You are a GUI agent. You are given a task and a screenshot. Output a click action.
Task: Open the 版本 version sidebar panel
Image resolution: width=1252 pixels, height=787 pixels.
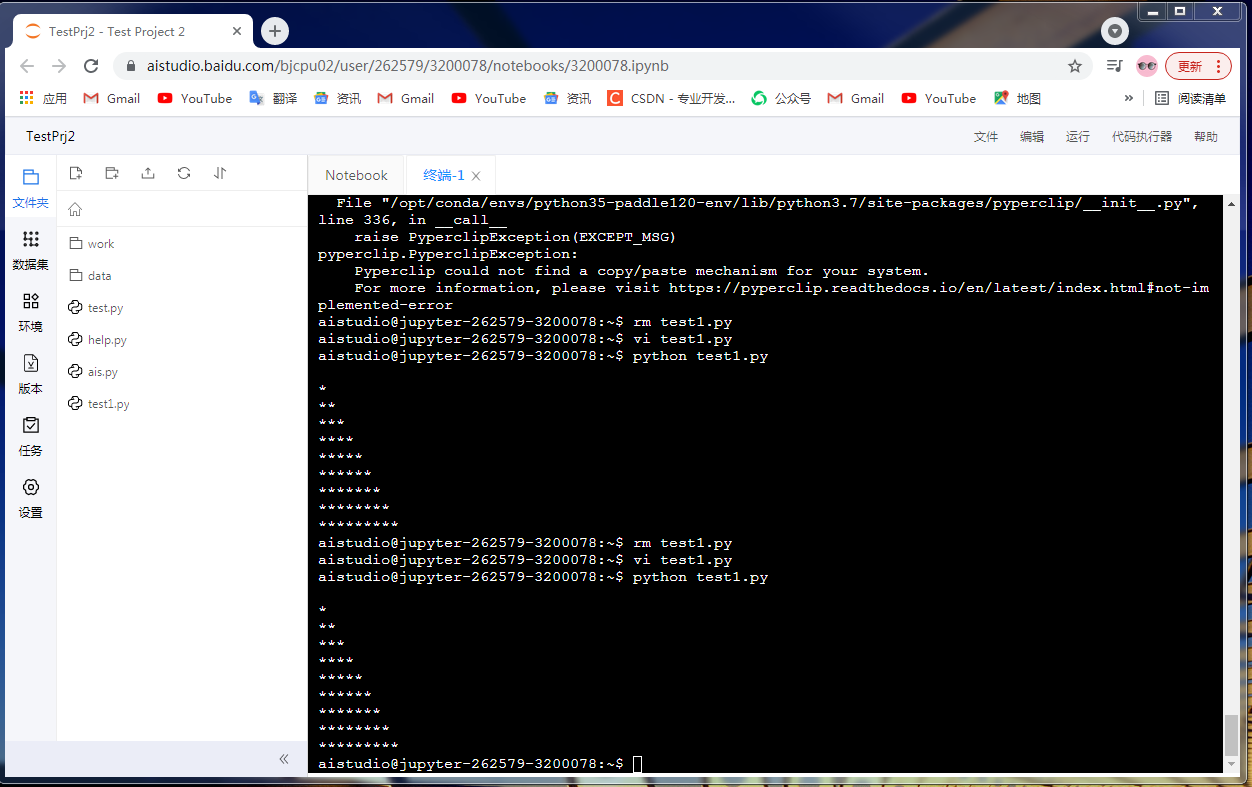30,374
